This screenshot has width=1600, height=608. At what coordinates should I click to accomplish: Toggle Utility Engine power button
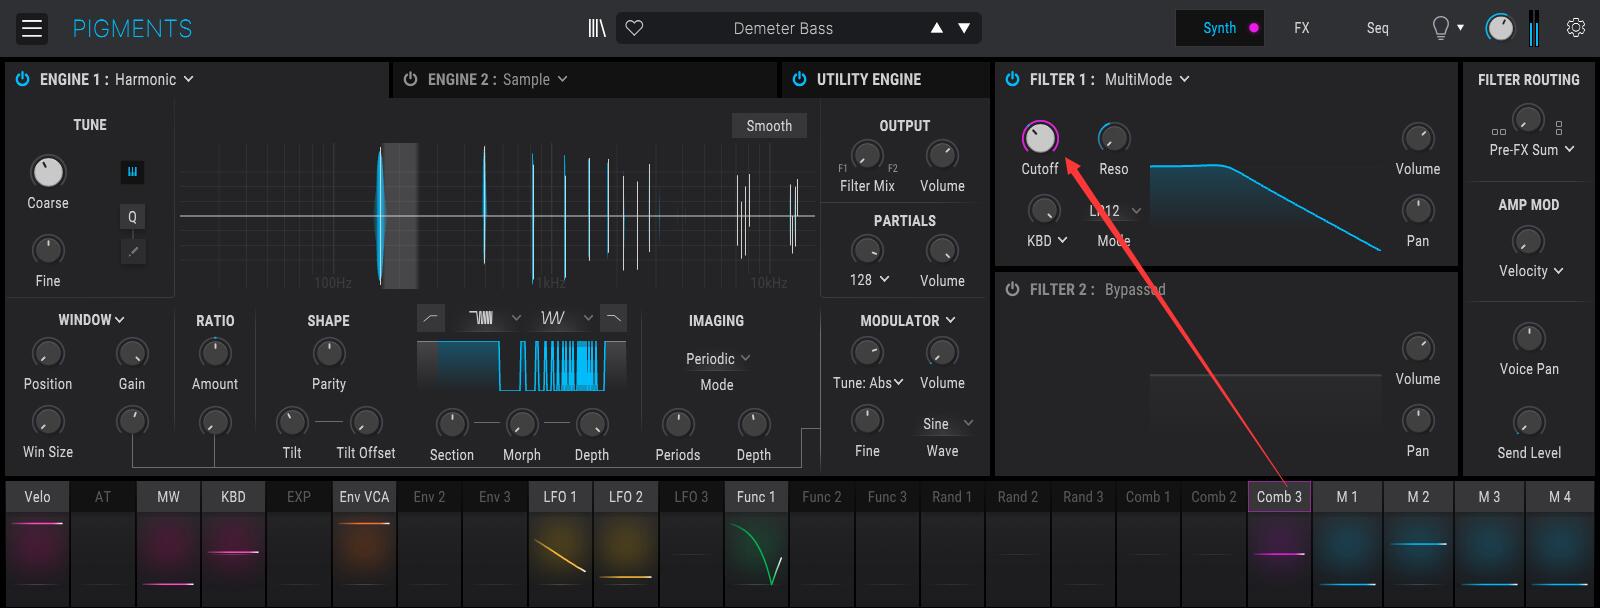pyautogui.click(x=799, y=79)
